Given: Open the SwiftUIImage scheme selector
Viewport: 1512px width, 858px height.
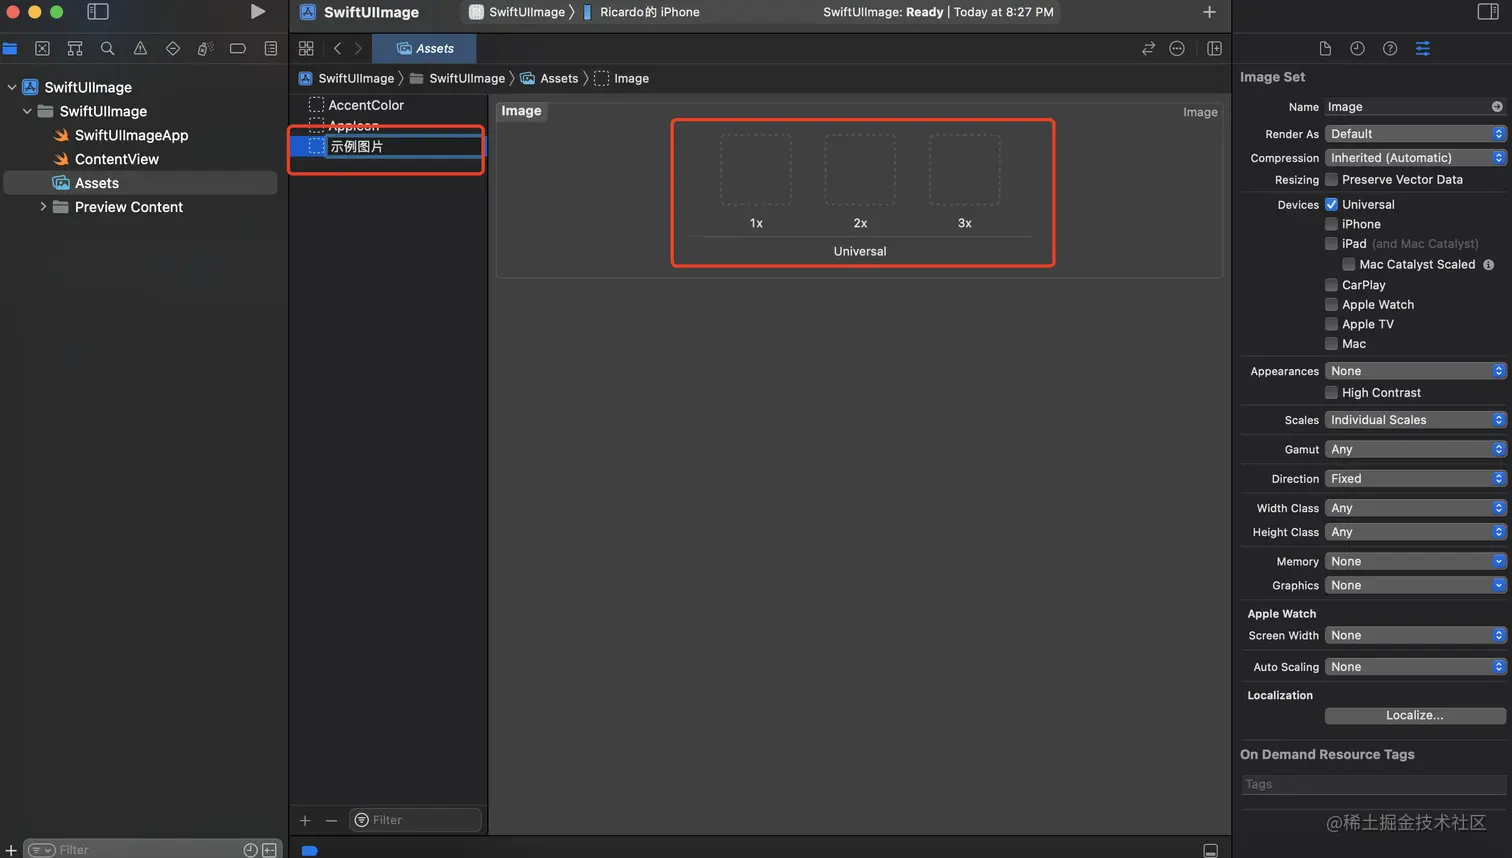Looking at the screenshot, I should coord(518,12).
